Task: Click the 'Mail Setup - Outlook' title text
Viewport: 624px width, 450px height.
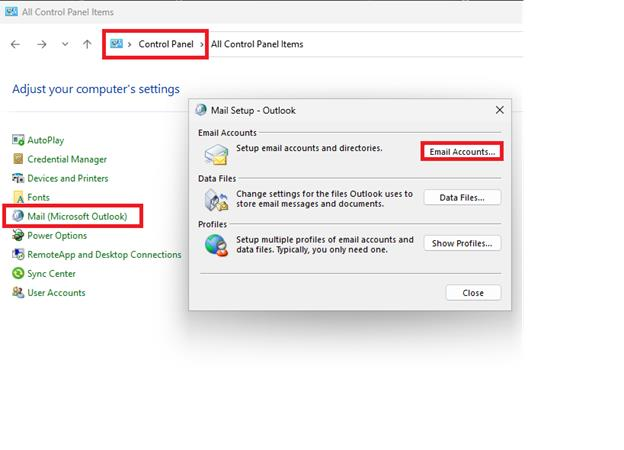Action: pos(253,111)
